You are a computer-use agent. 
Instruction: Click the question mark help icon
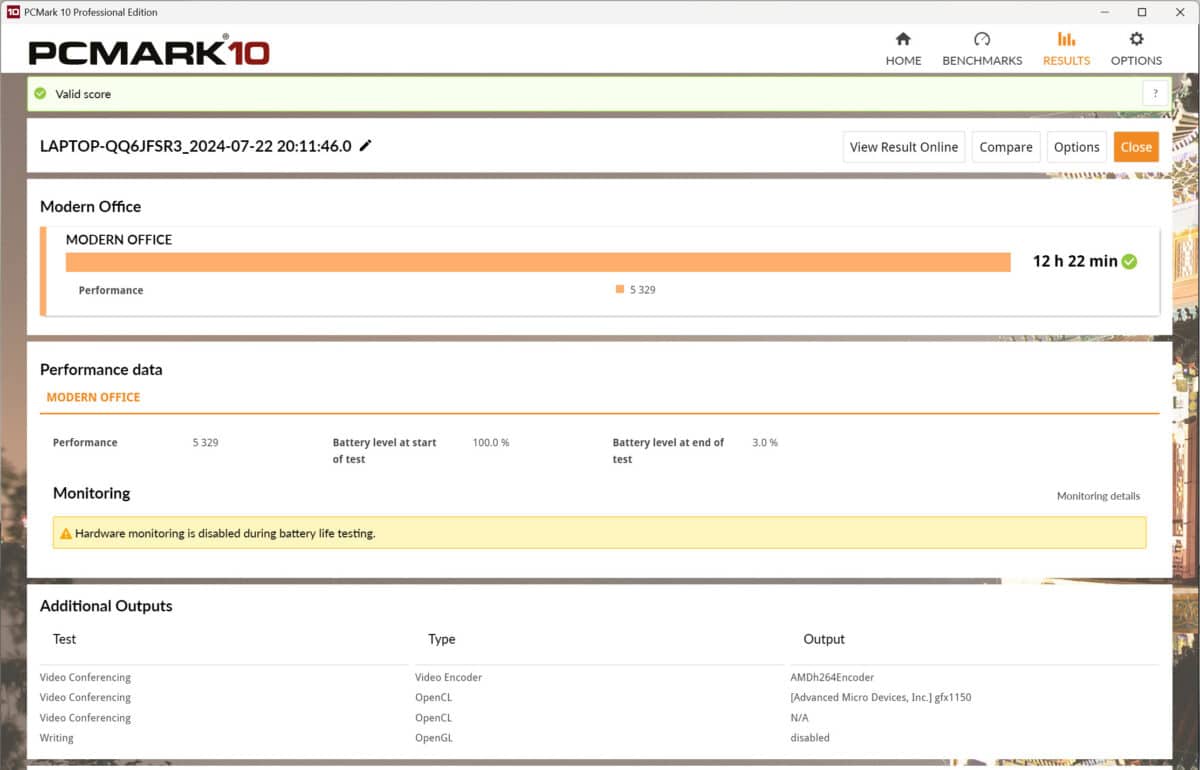tap(1155, 94)
